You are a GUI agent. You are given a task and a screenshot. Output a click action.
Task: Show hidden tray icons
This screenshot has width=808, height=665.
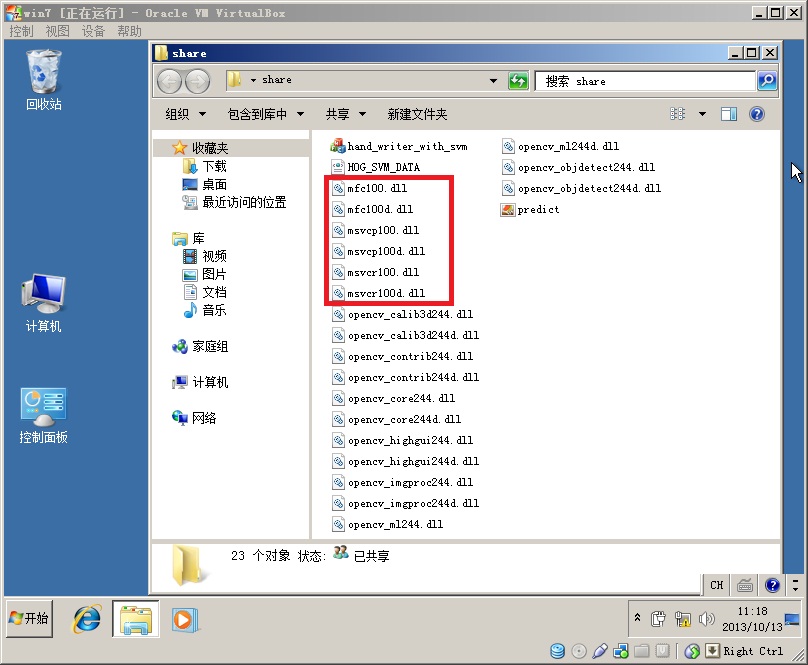tap(637, 618)
